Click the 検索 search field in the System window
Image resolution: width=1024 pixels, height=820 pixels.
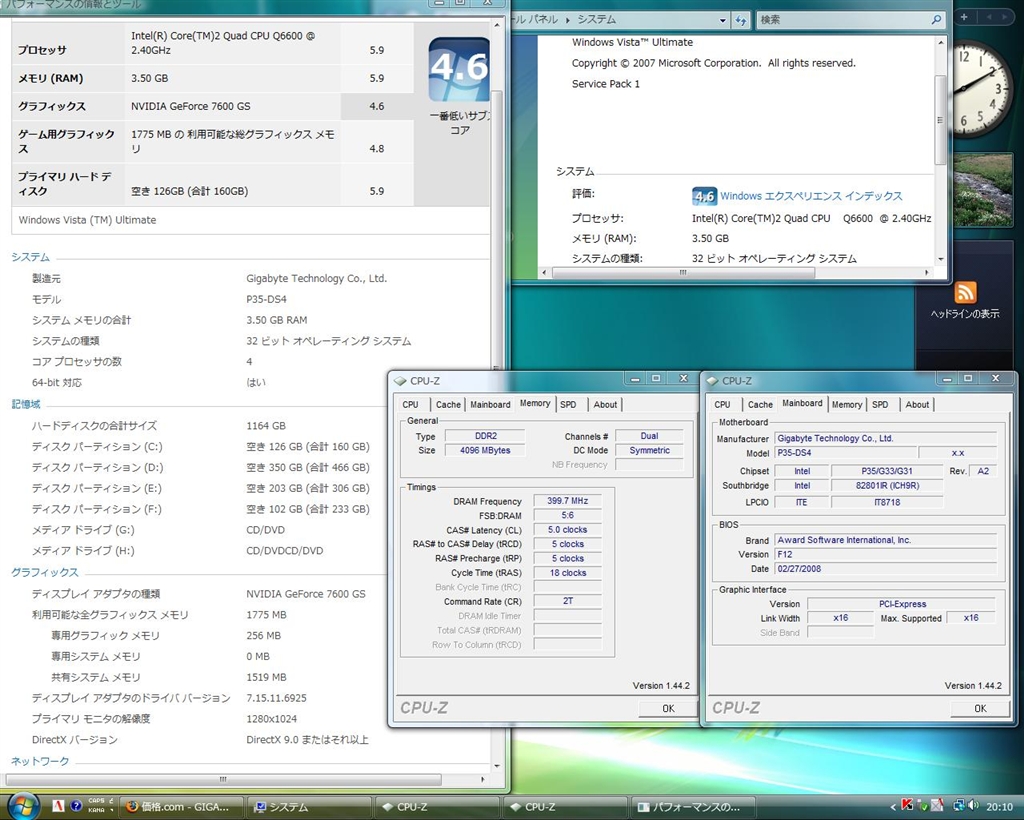tap(840, 20)
